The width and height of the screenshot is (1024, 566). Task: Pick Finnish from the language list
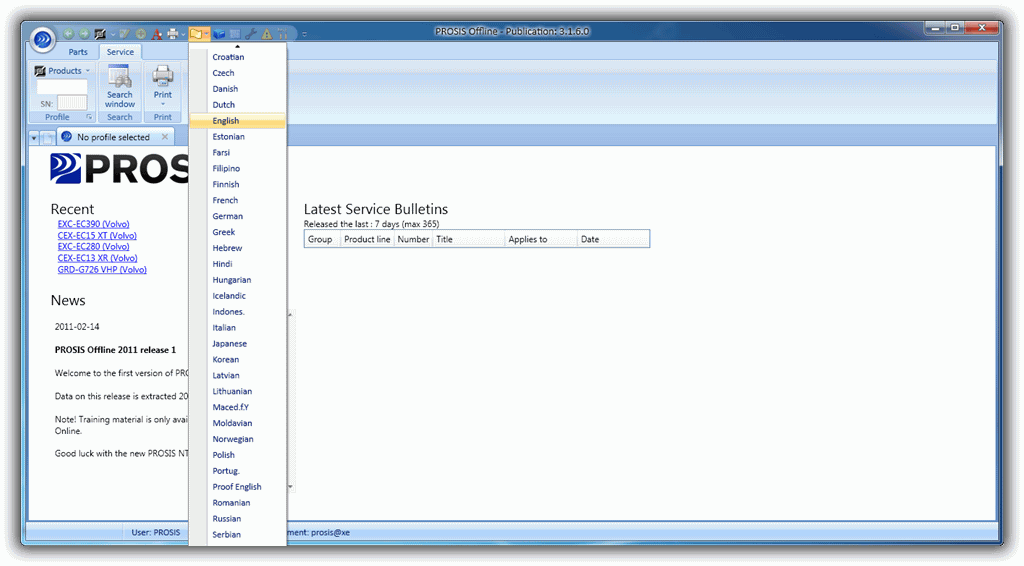tap(238, 184)
